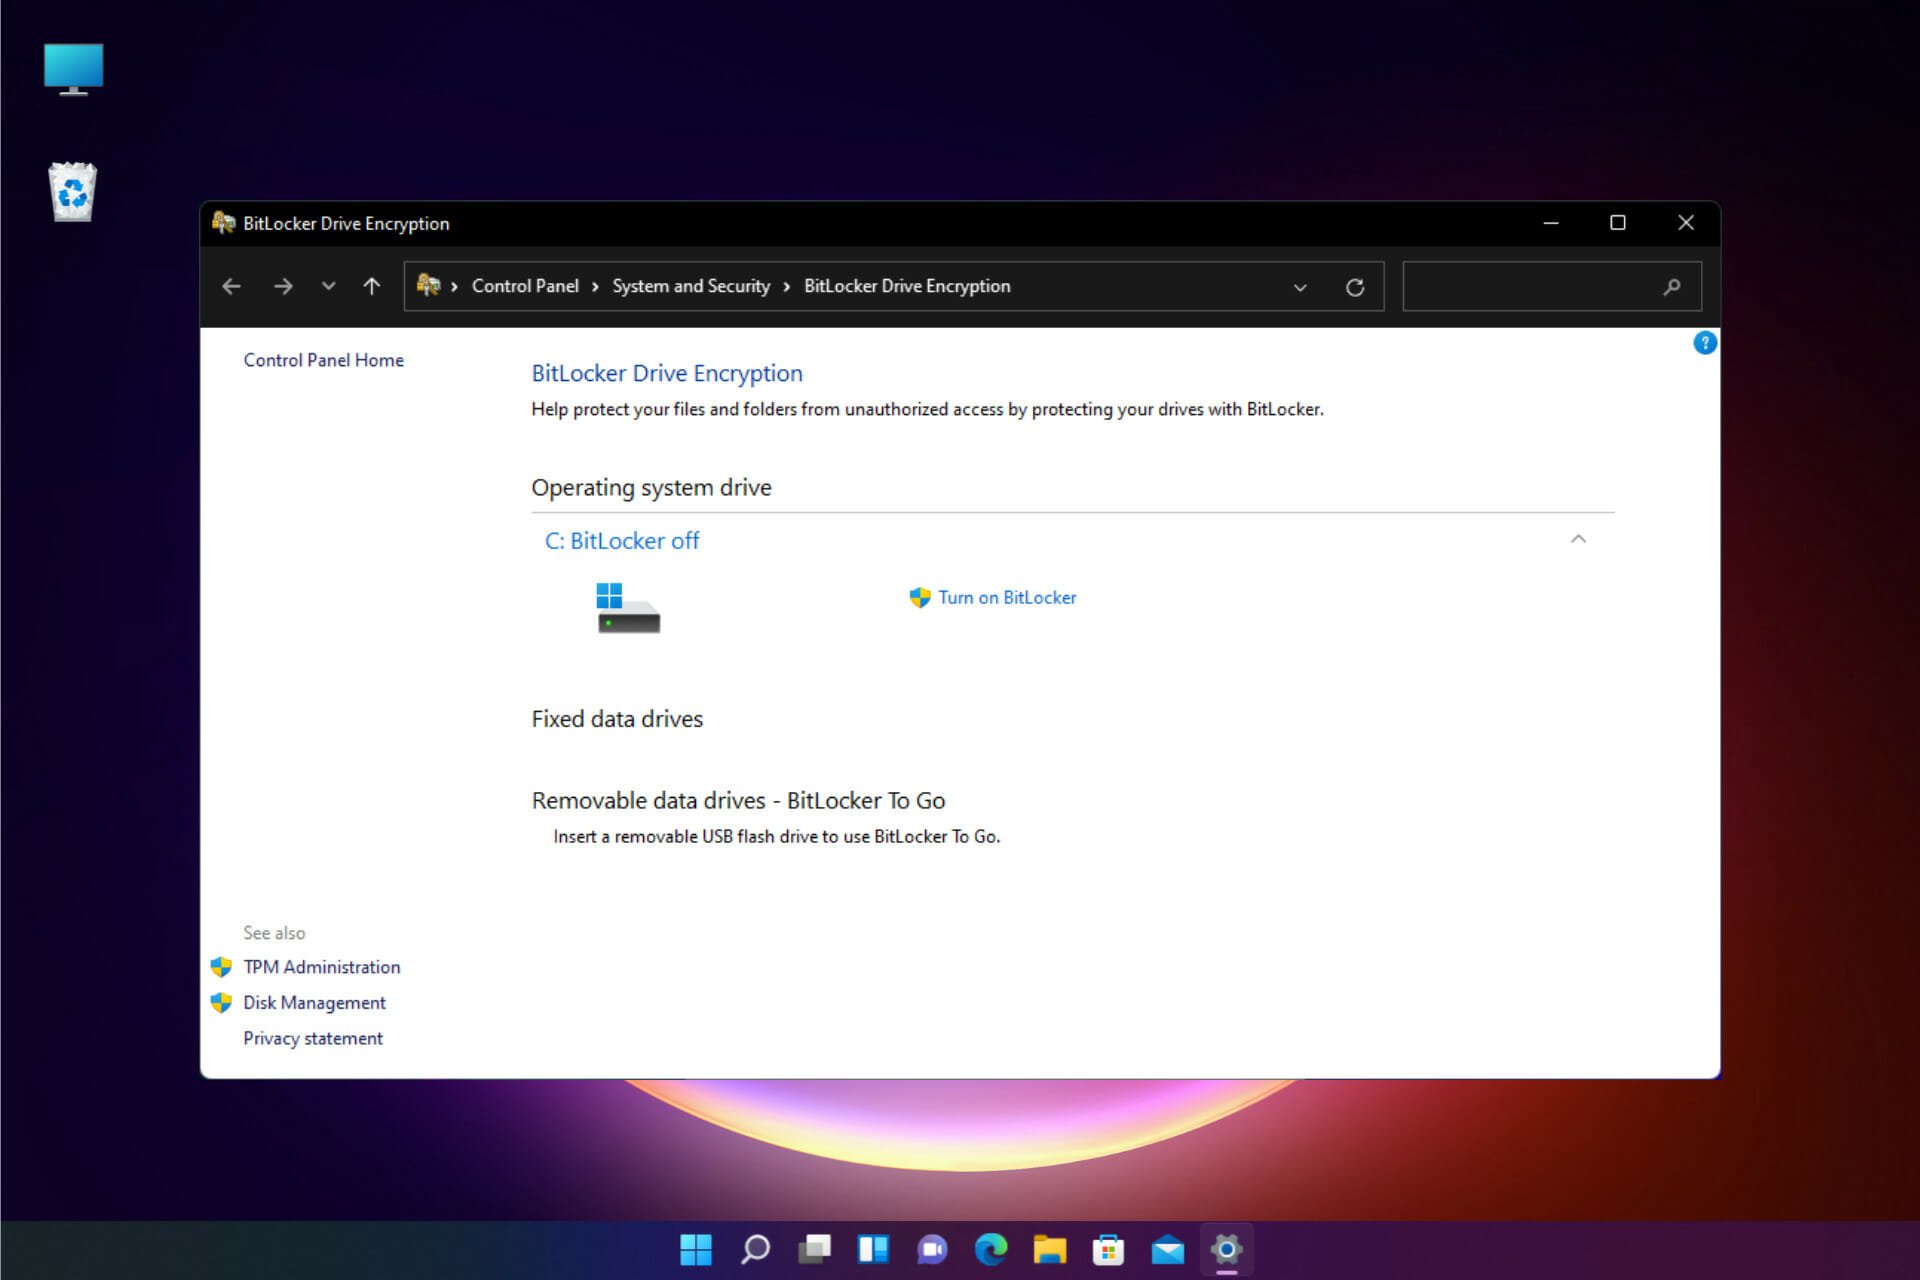The height and width of the screenshot is (1280, 1920).
Task: Open Control Panel breadcrumb
Action: coord(525,286)
